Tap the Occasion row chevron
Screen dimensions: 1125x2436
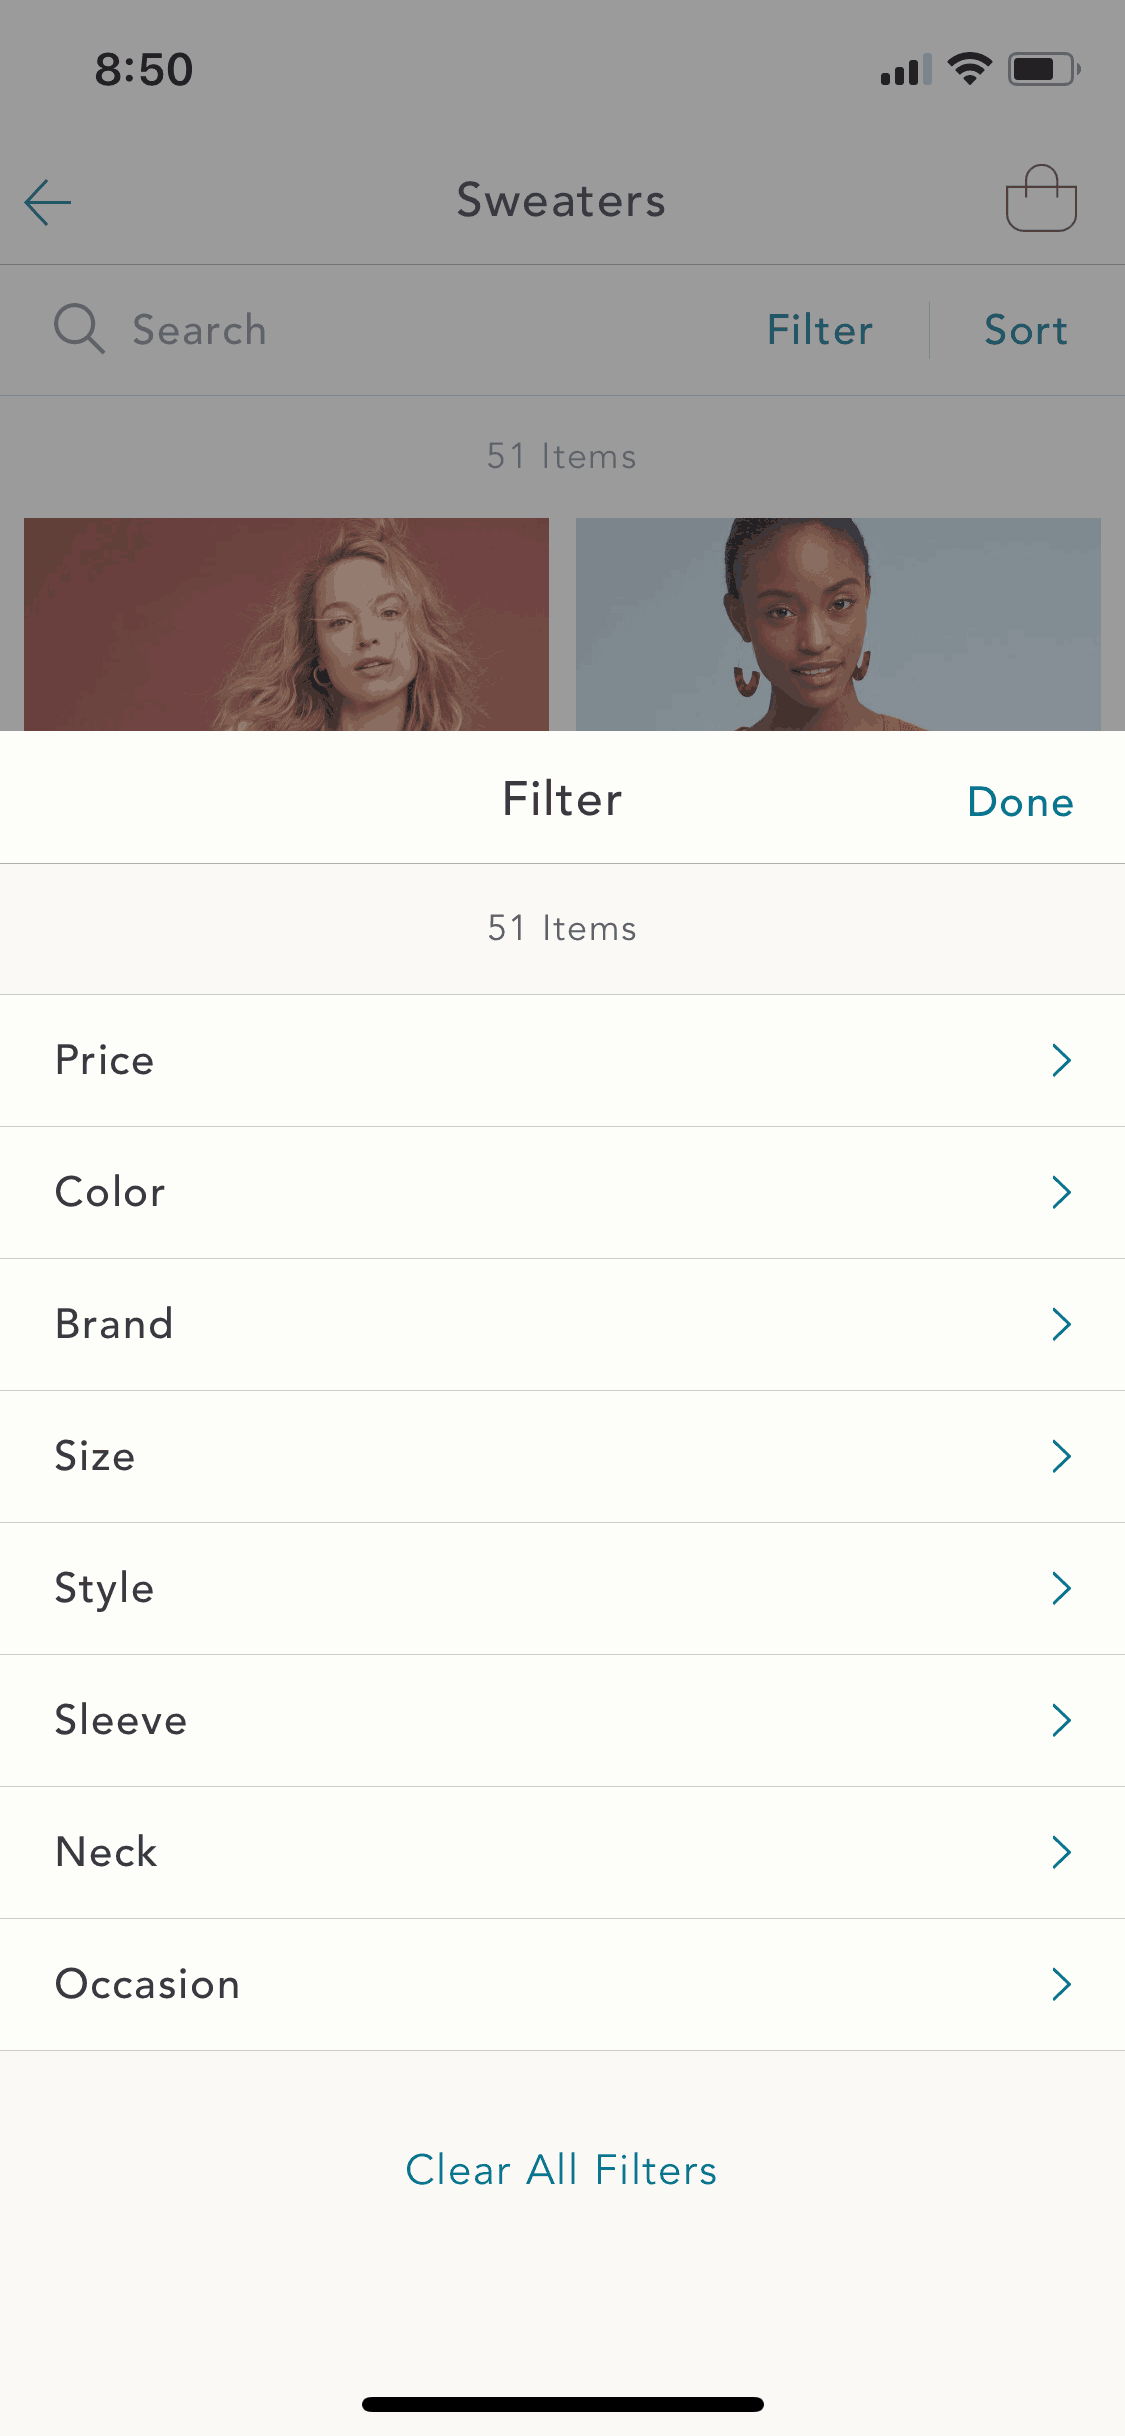1062,1984
